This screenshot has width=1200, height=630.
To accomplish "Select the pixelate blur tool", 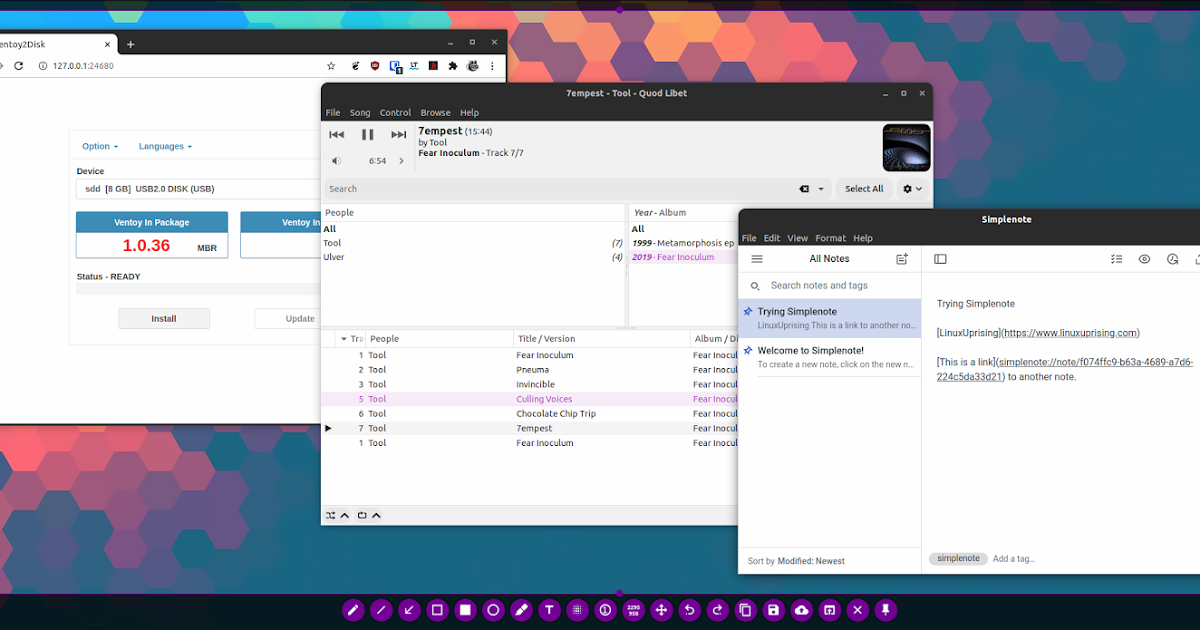I will (x=577, y=610).
